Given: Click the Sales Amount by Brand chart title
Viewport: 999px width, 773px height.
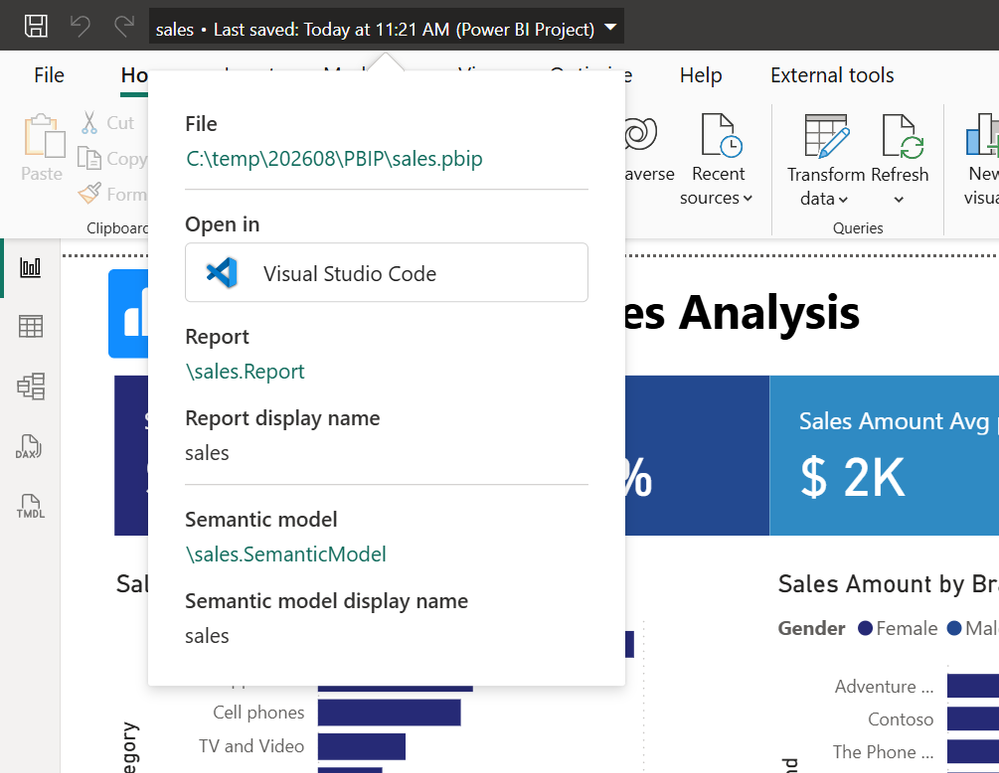Looking at the screenshot, I should [x=888, y=584].
